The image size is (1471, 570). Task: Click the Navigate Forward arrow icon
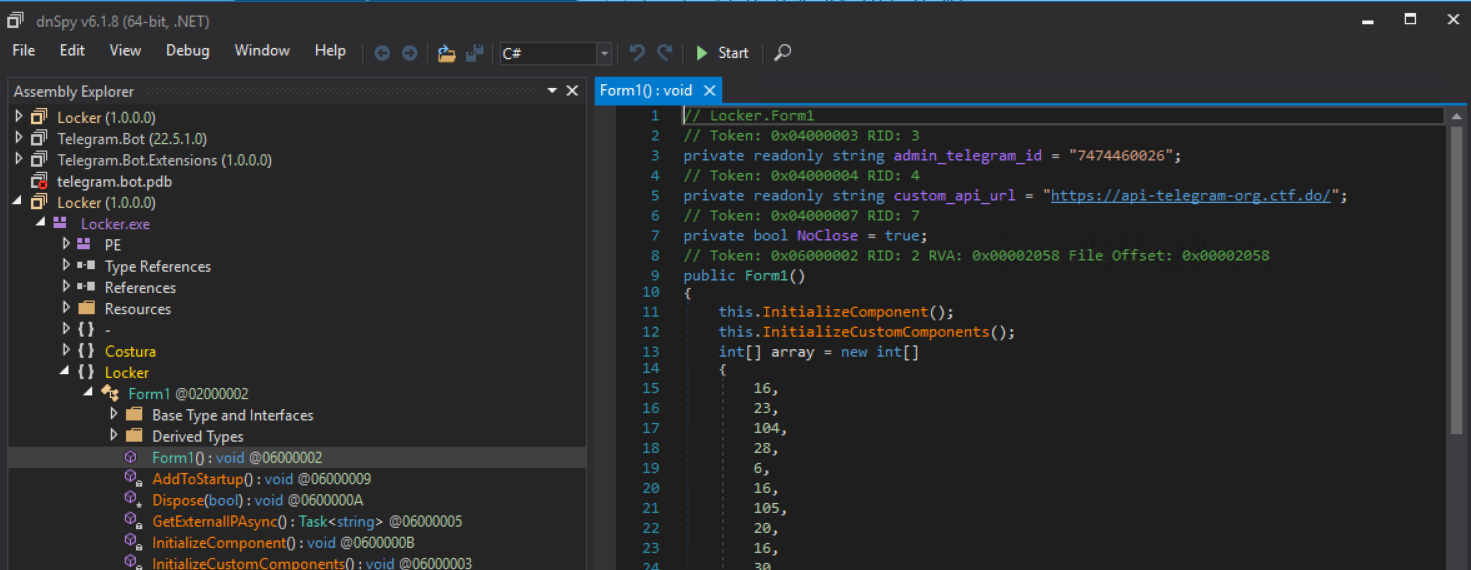click(409, 53)
